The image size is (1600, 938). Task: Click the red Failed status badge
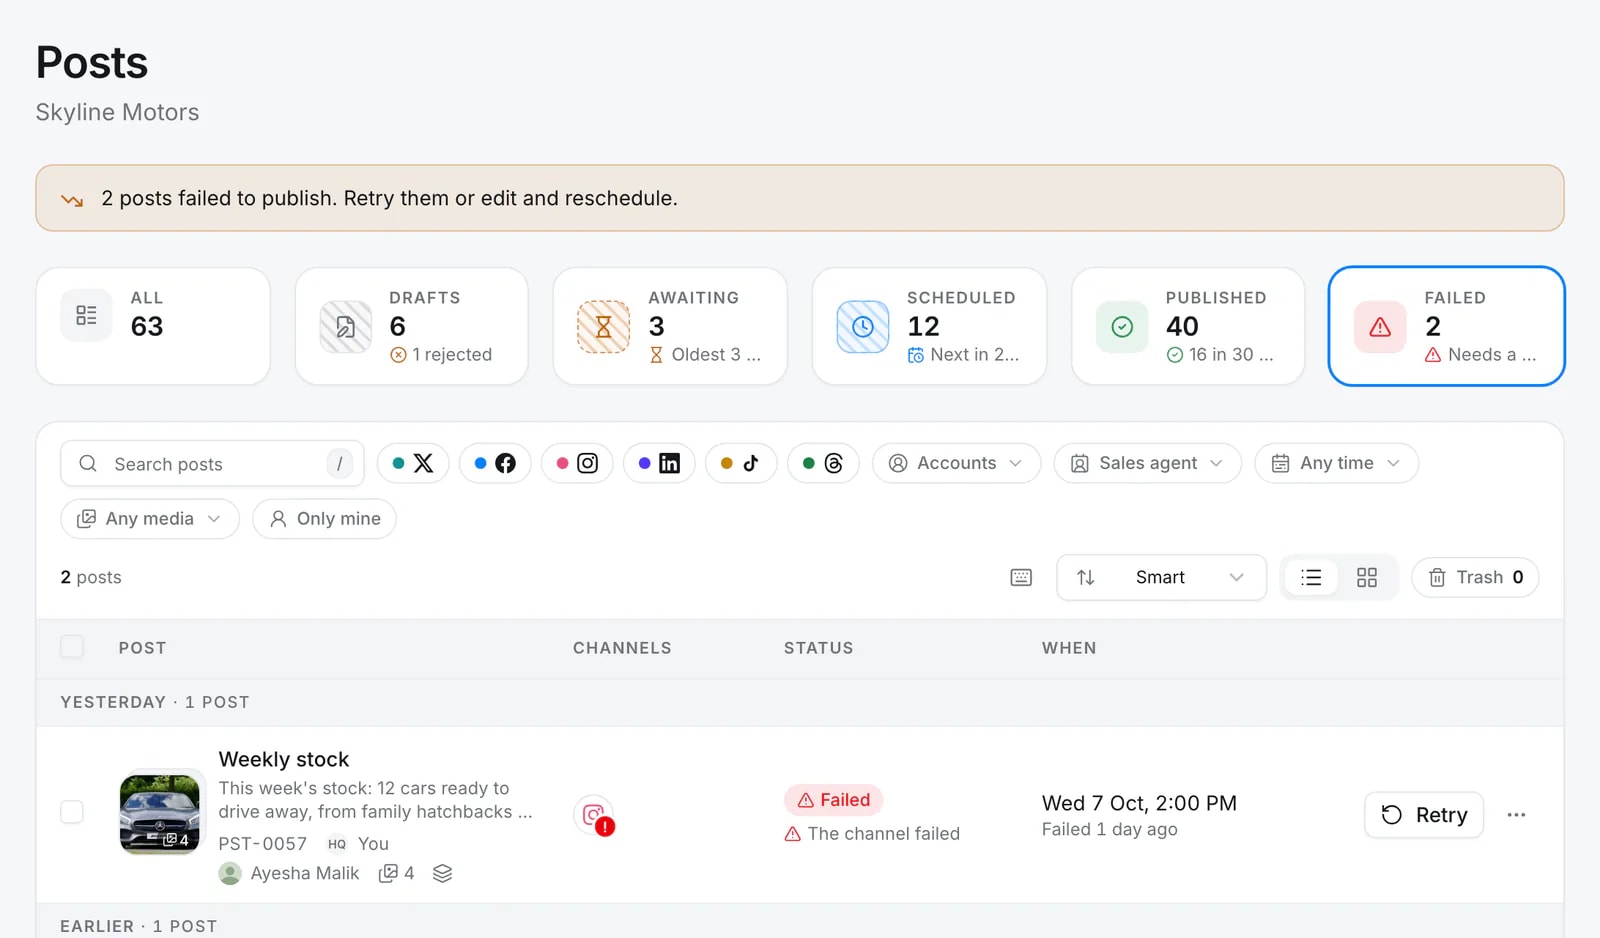tap(834, 800)
